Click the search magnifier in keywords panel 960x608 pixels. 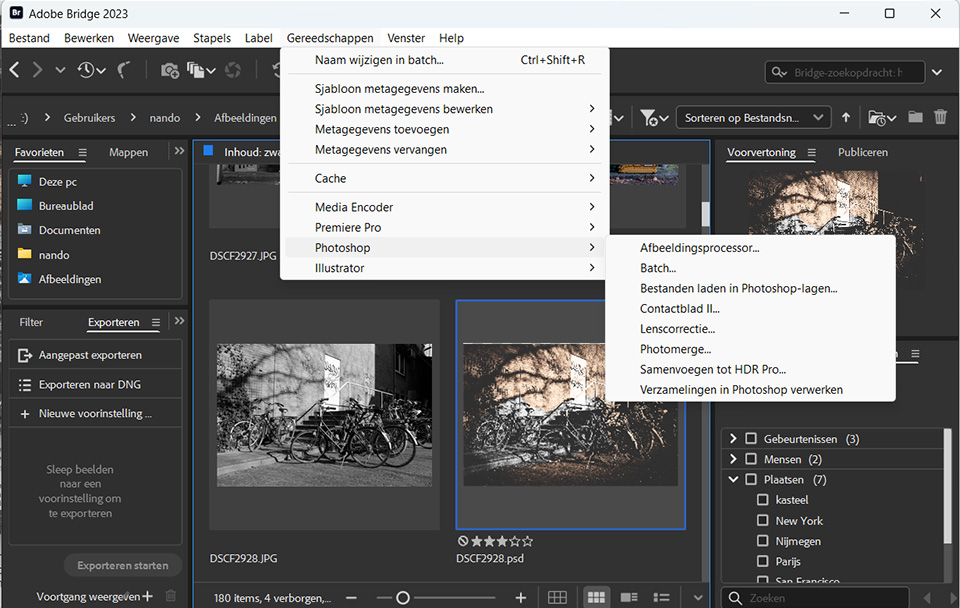(x=735, y=598)
